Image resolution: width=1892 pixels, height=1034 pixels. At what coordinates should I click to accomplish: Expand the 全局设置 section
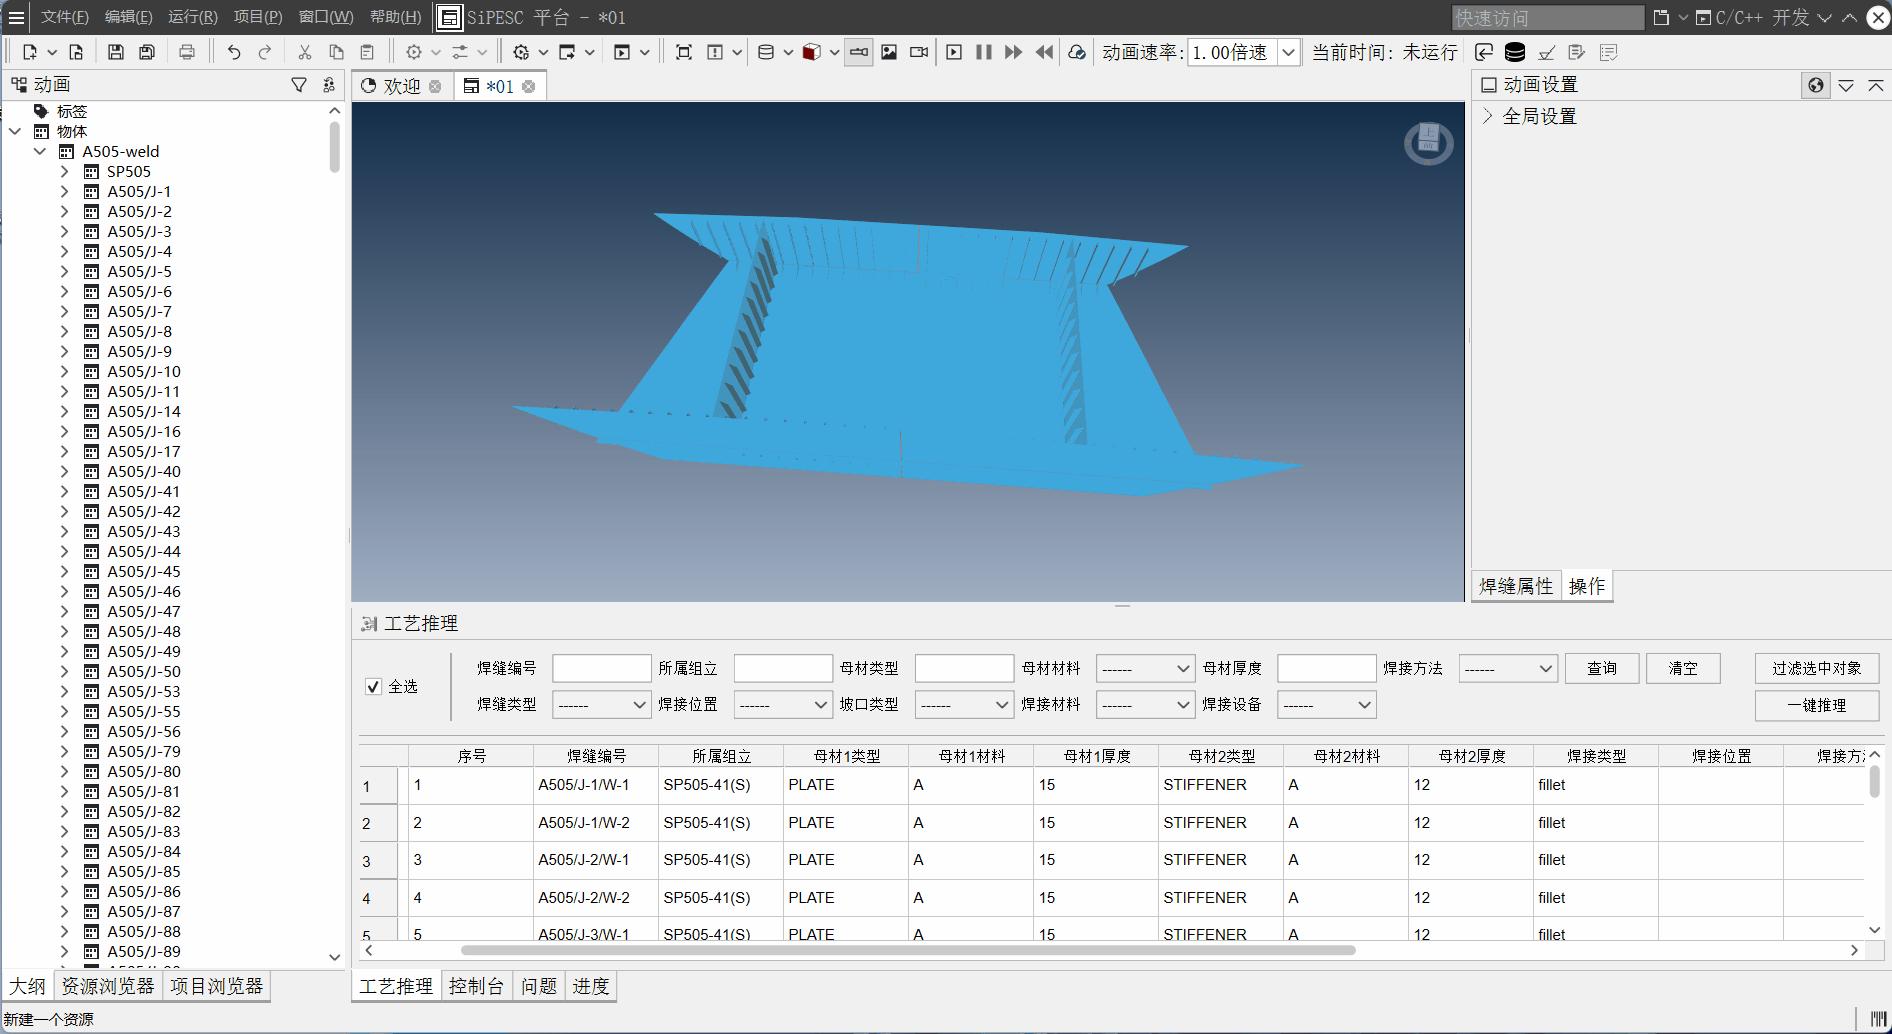1488,116
